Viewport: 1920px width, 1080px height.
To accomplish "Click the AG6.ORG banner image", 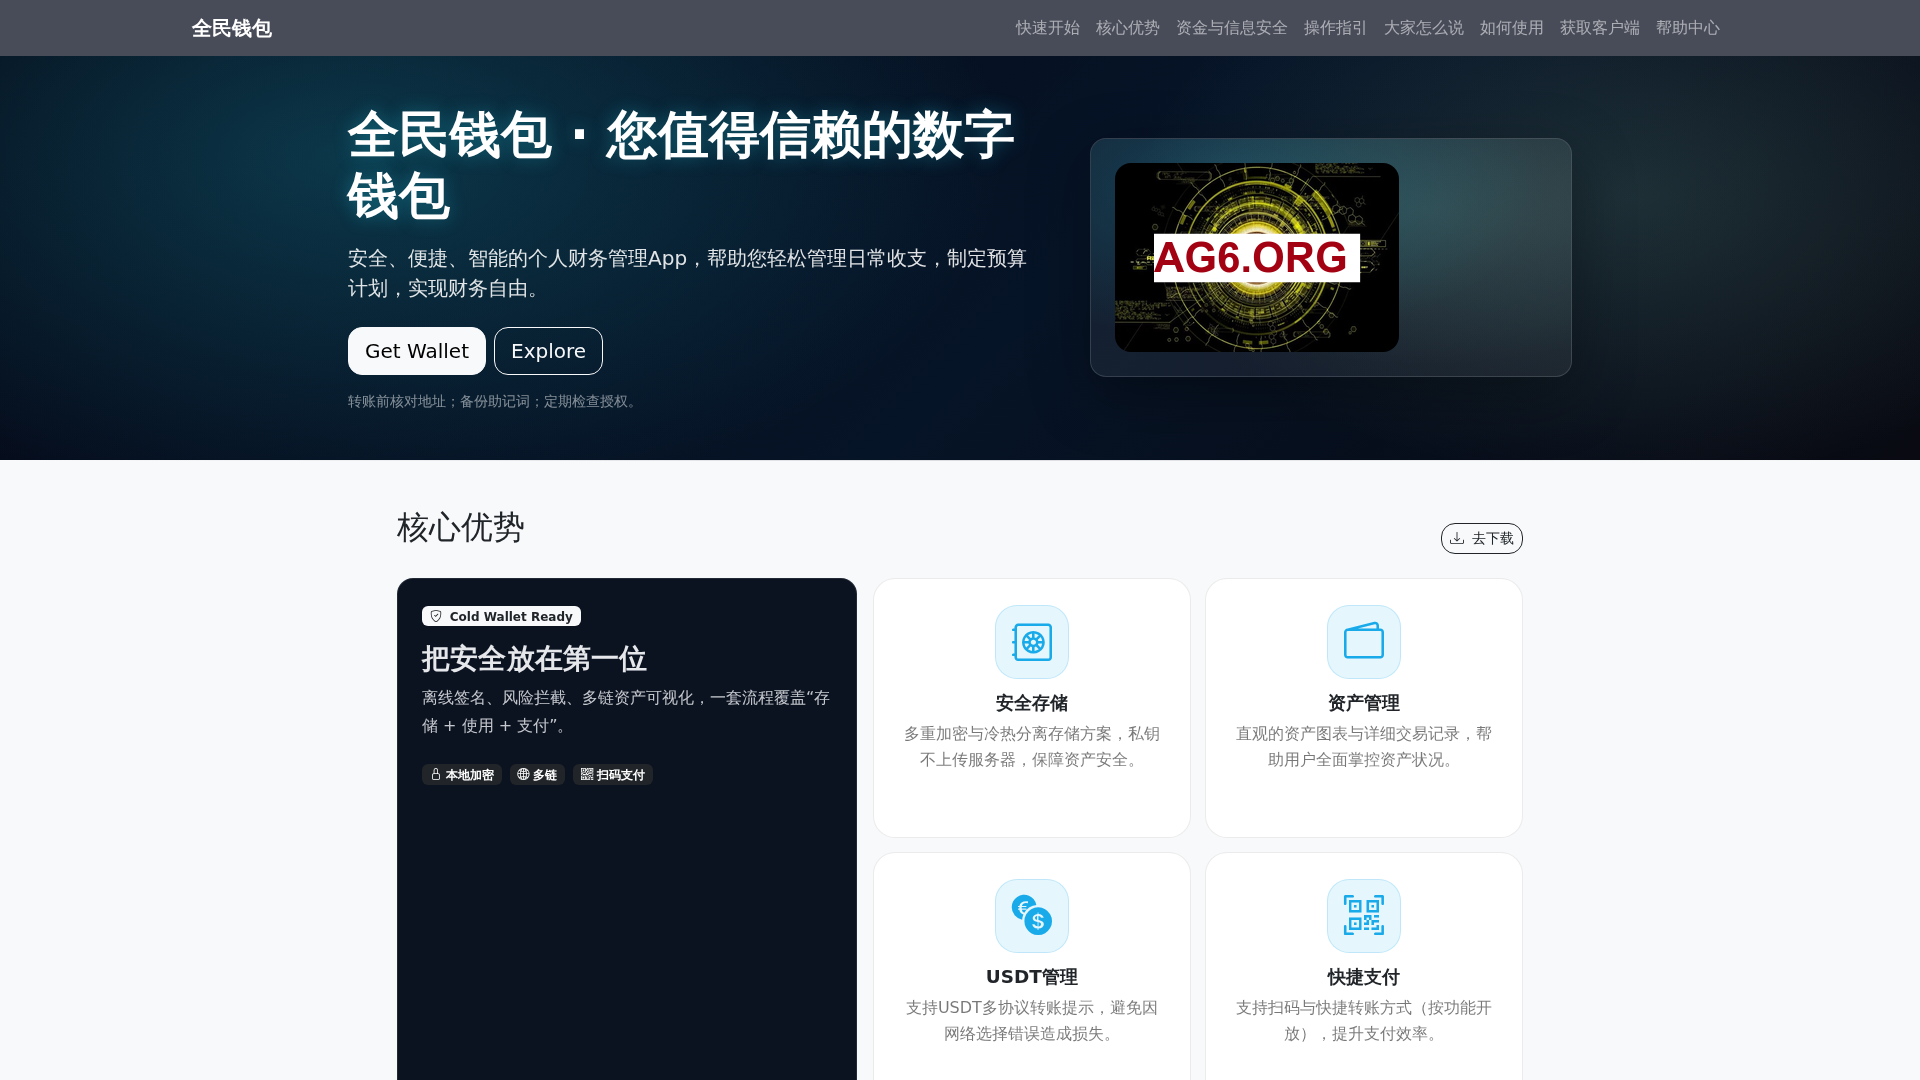I will [x=1257, y=257].
